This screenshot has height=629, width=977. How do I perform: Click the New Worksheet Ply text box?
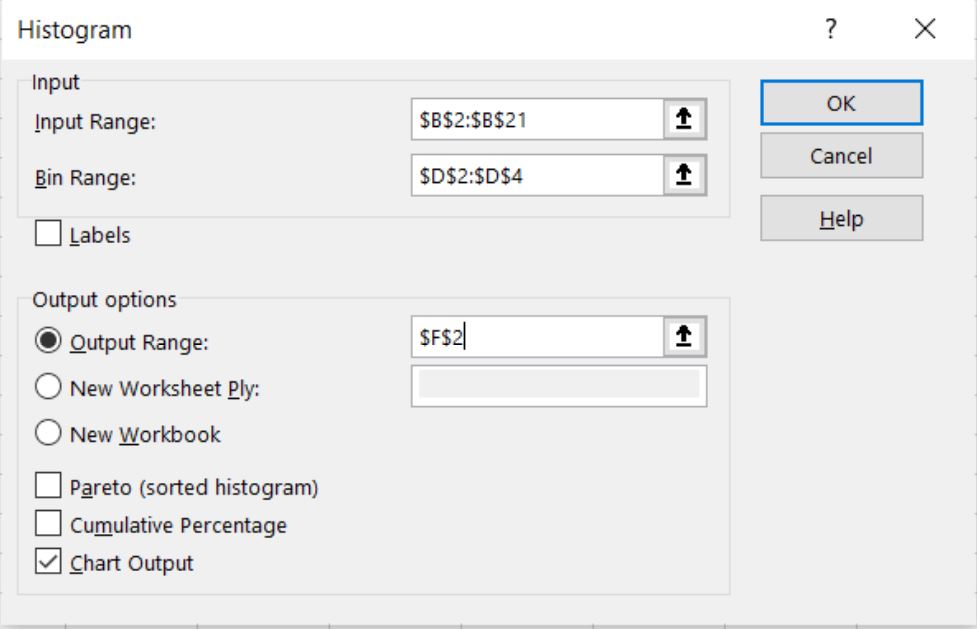tap(559, 386)
